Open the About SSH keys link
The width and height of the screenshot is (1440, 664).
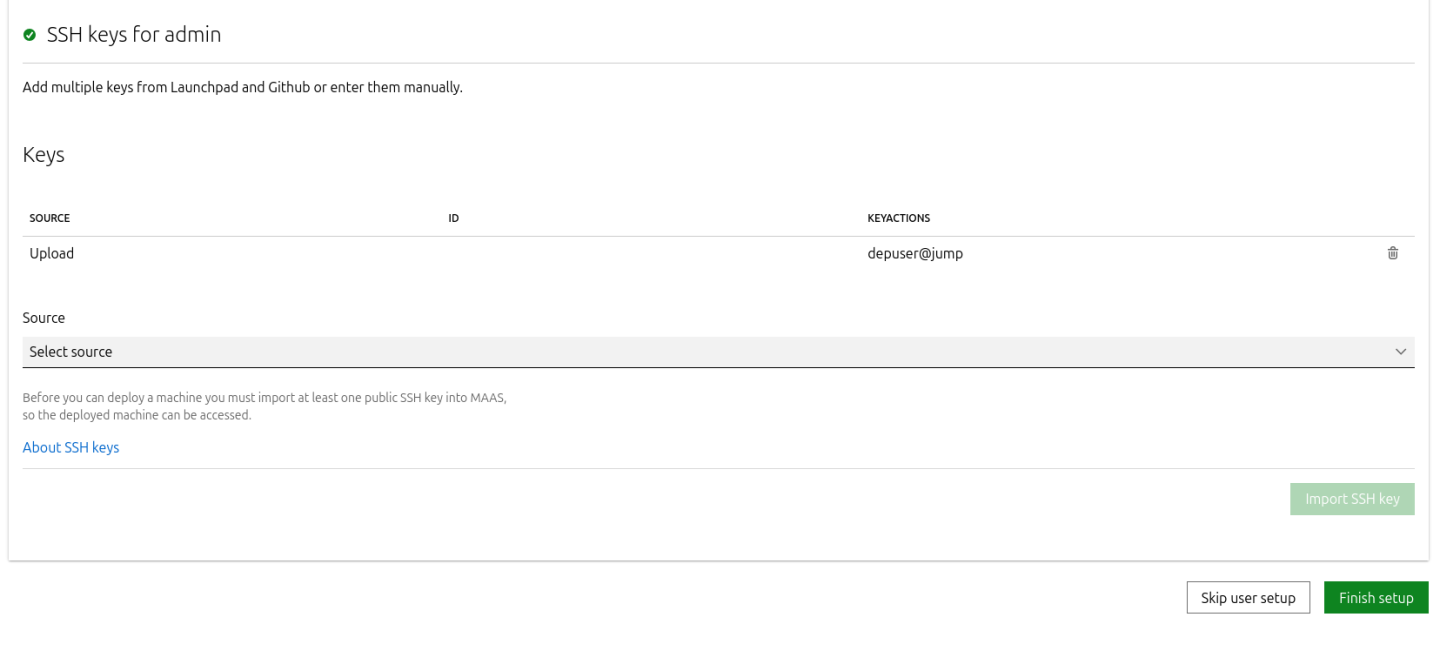[70, 447]
